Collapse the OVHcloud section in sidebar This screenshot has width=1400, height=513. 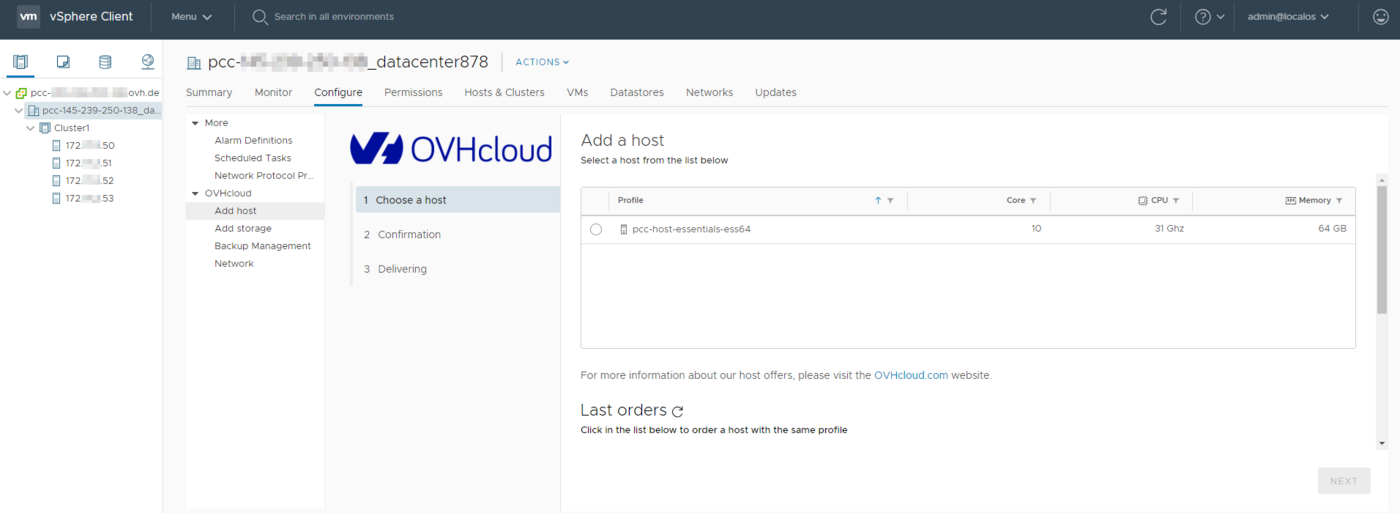click(196, 193)
